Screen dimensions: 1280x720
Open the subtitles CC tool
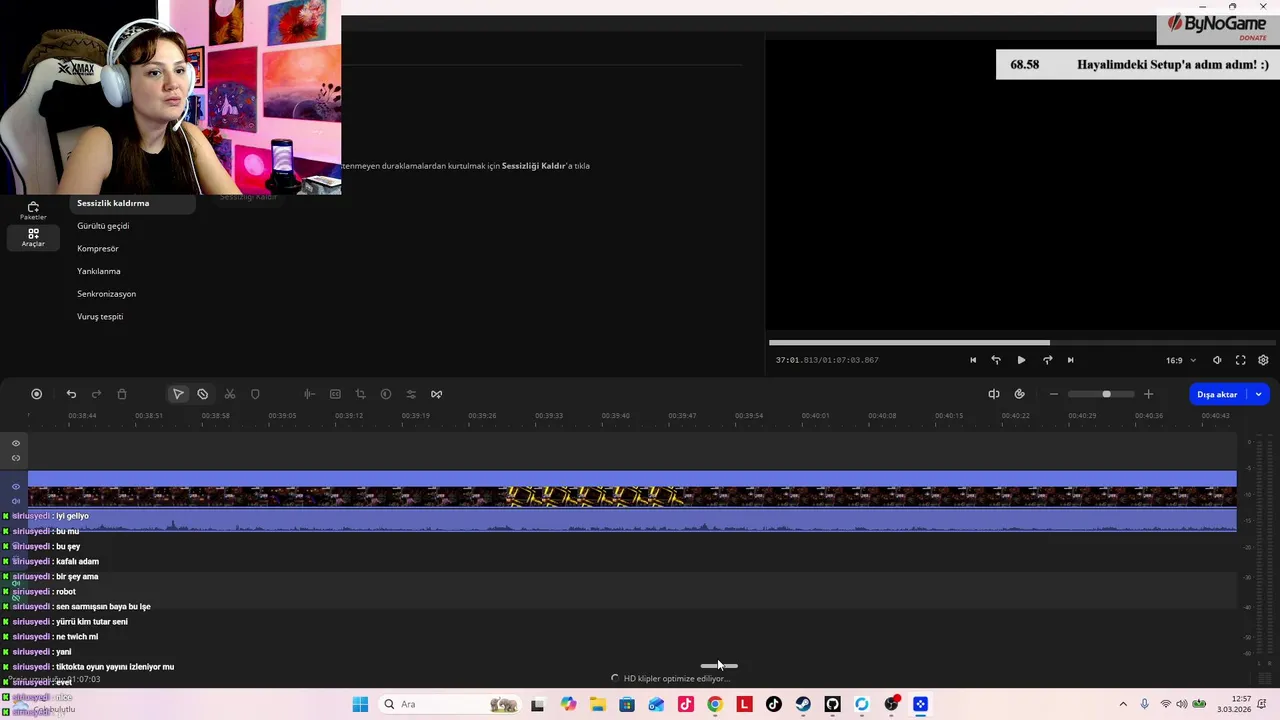[x=335, y=394]
